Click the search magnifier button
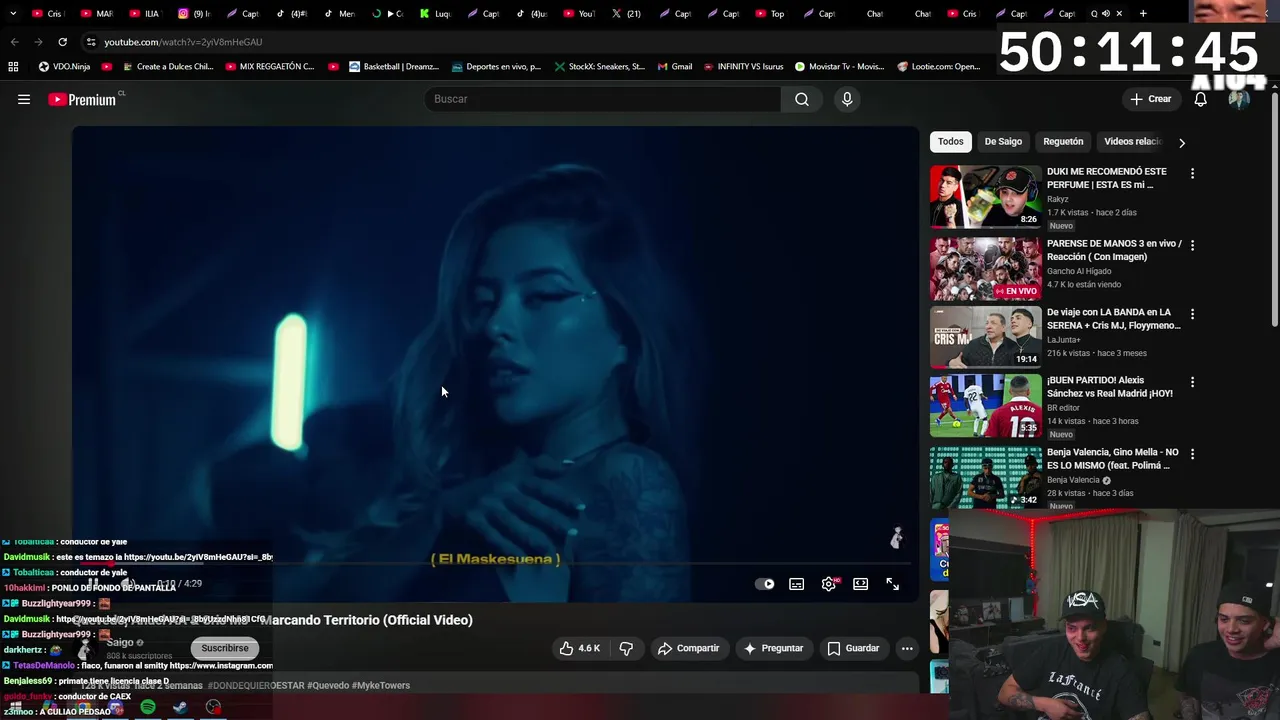Viewport: 1280px width, 720px height. tap(802, 99)
